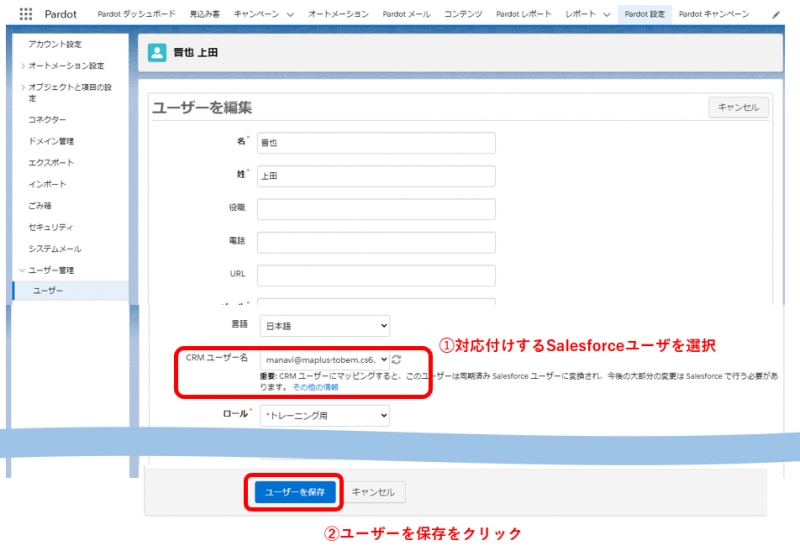Click the user avatar icon beside 晋也 上田
Image resolution: width=800 pixels, height=551 pixels.
(157, 53)
